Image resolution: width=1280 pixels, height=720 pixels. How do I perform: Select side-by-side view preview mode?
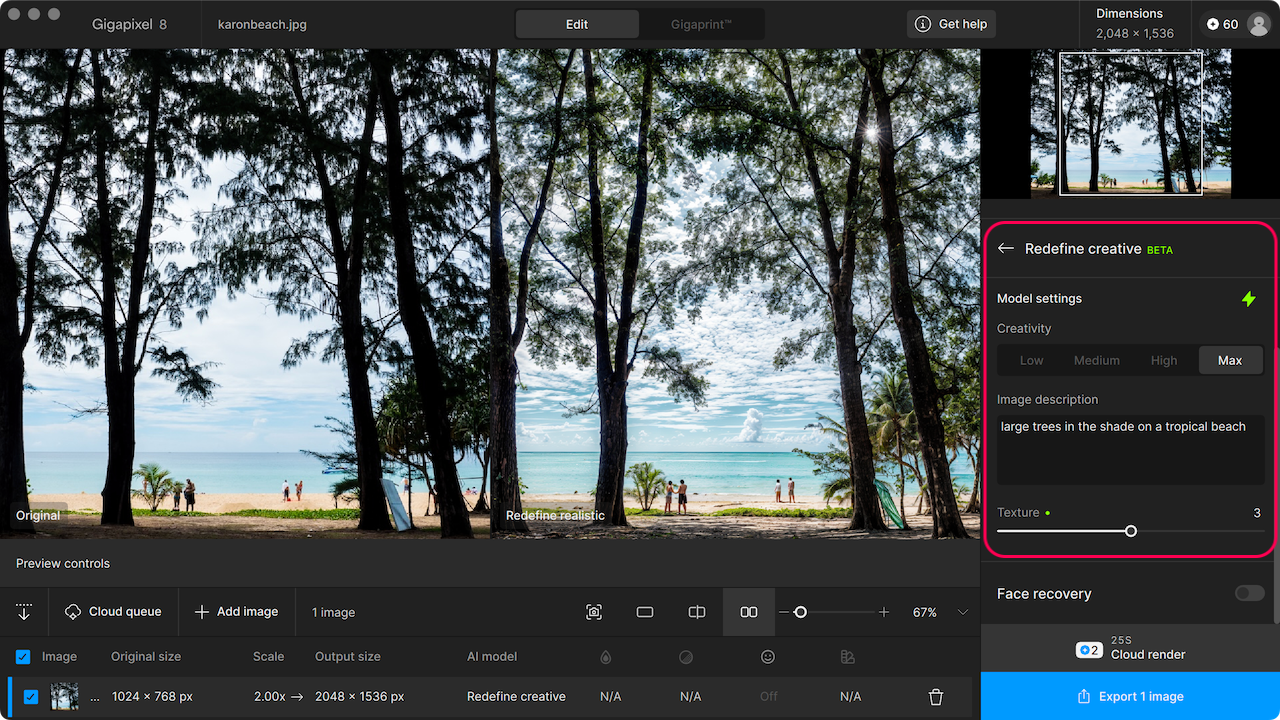pyautogui.click(x=749, y=612)
